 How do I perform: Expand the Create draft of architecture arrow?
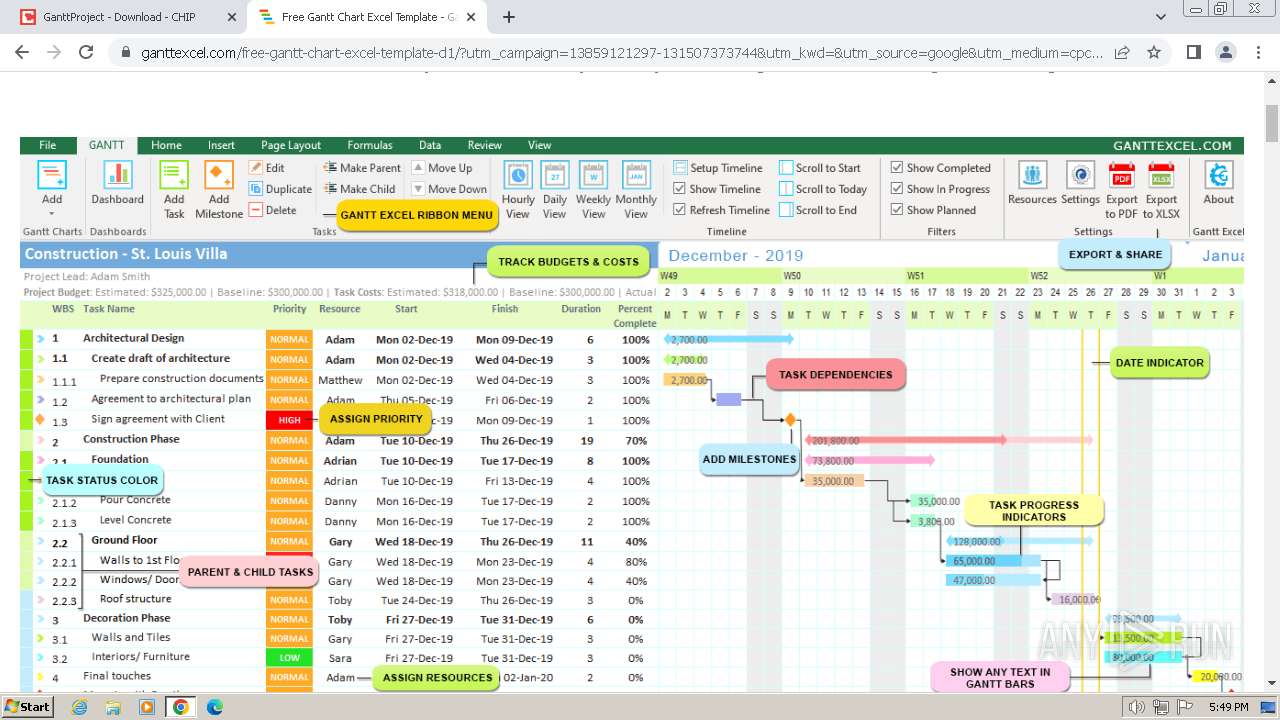pos(41,359)
